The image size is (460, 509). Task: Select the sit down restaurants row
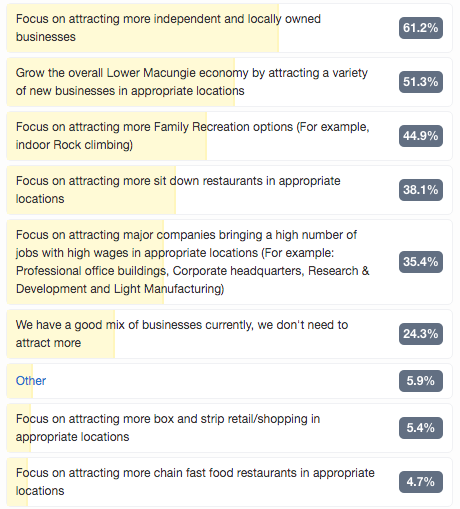click(x=229, y=190)
